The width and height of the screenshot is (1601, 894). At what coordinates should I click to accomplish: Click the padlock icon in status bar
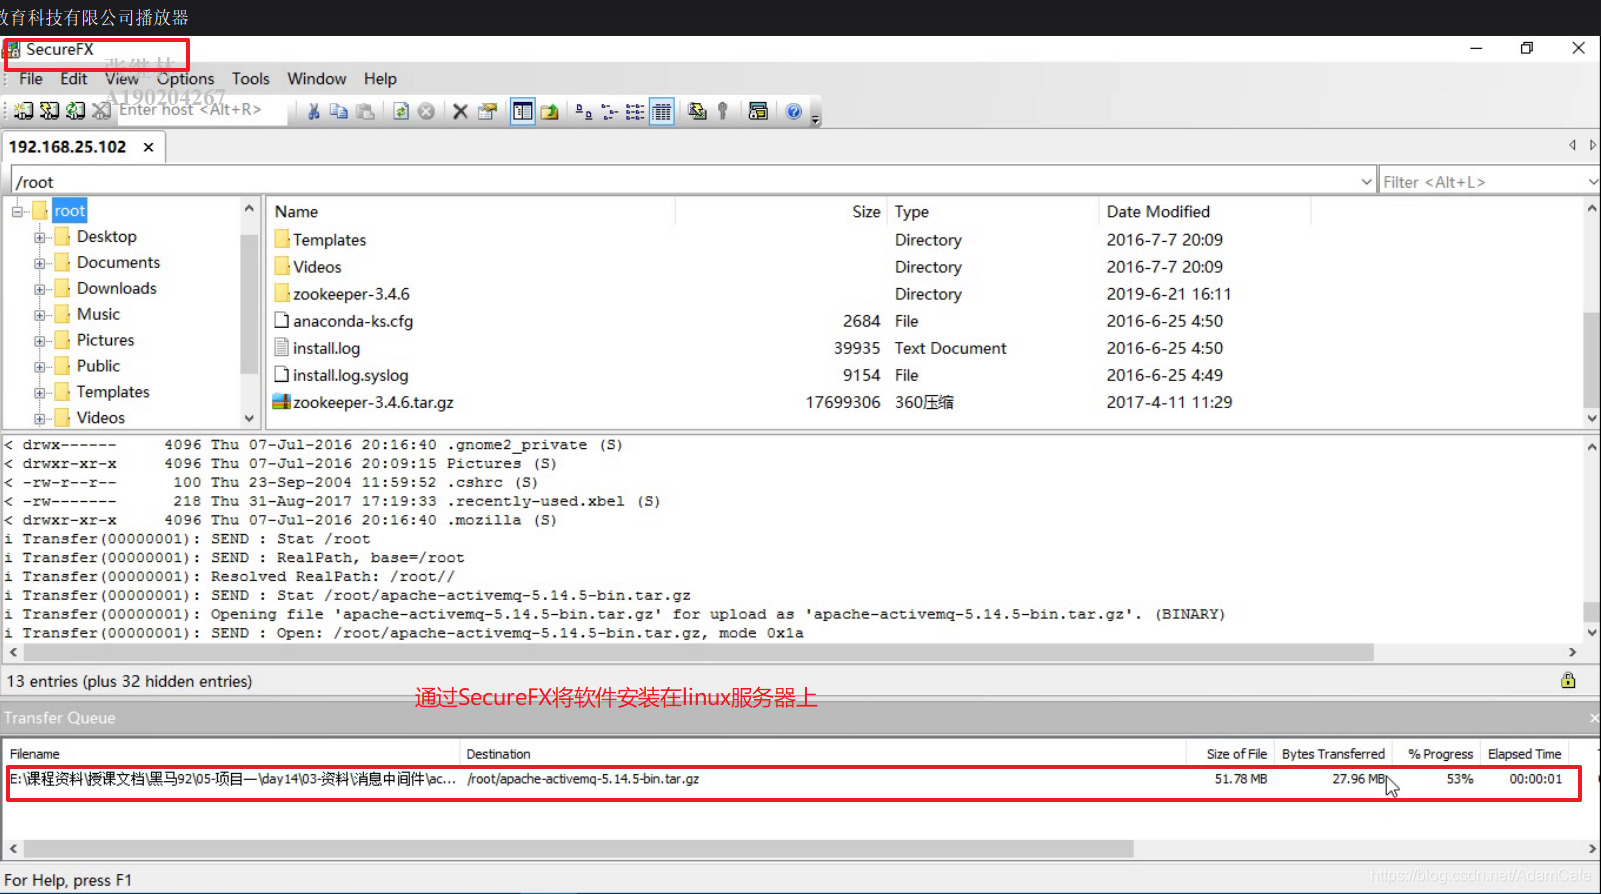pos(1568,680)
